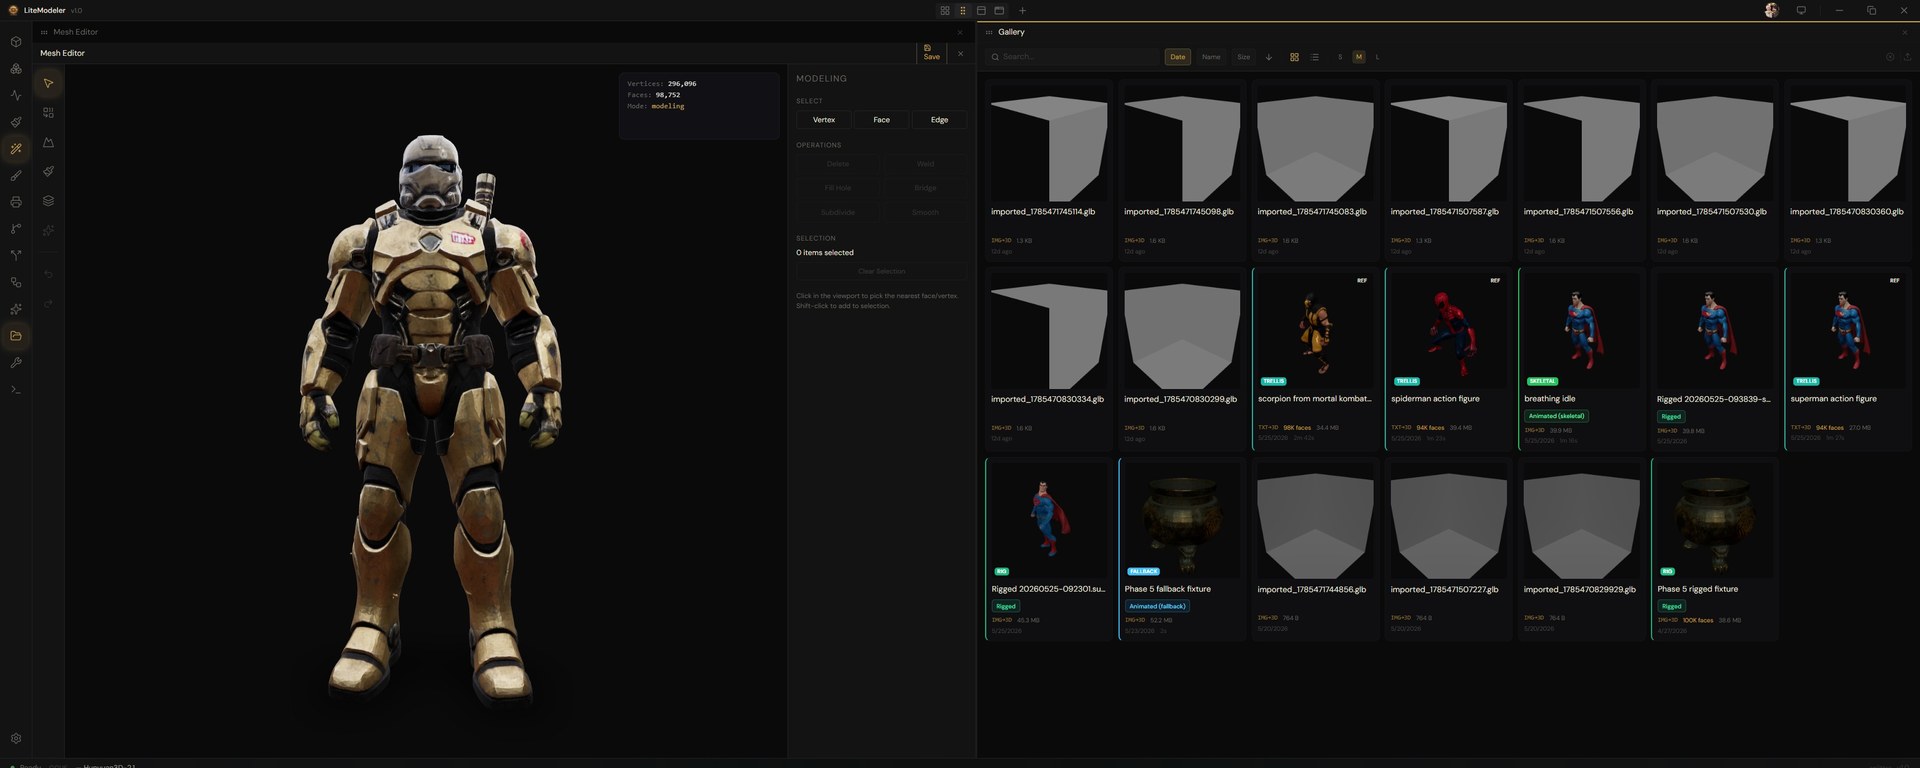
Task: Open the scorpion from mortal kombat thumbnail
Action: (x=1315, y=330)
